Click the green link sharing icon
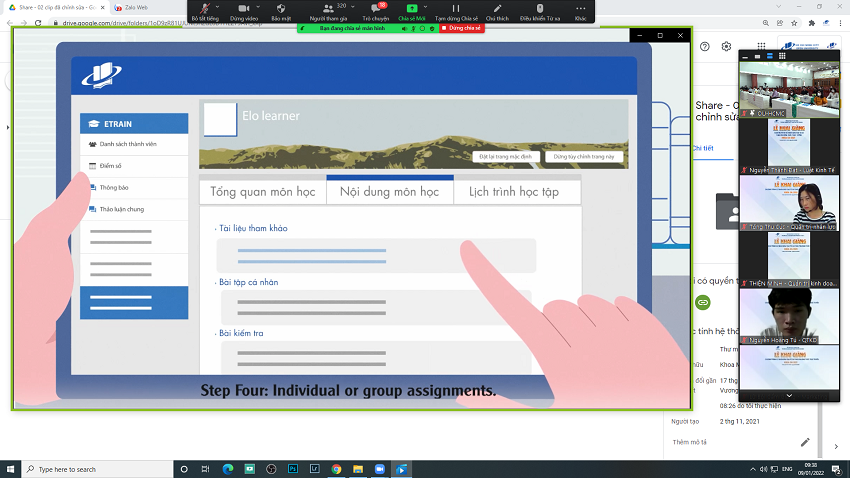The image size is (850, 478). 702,301
